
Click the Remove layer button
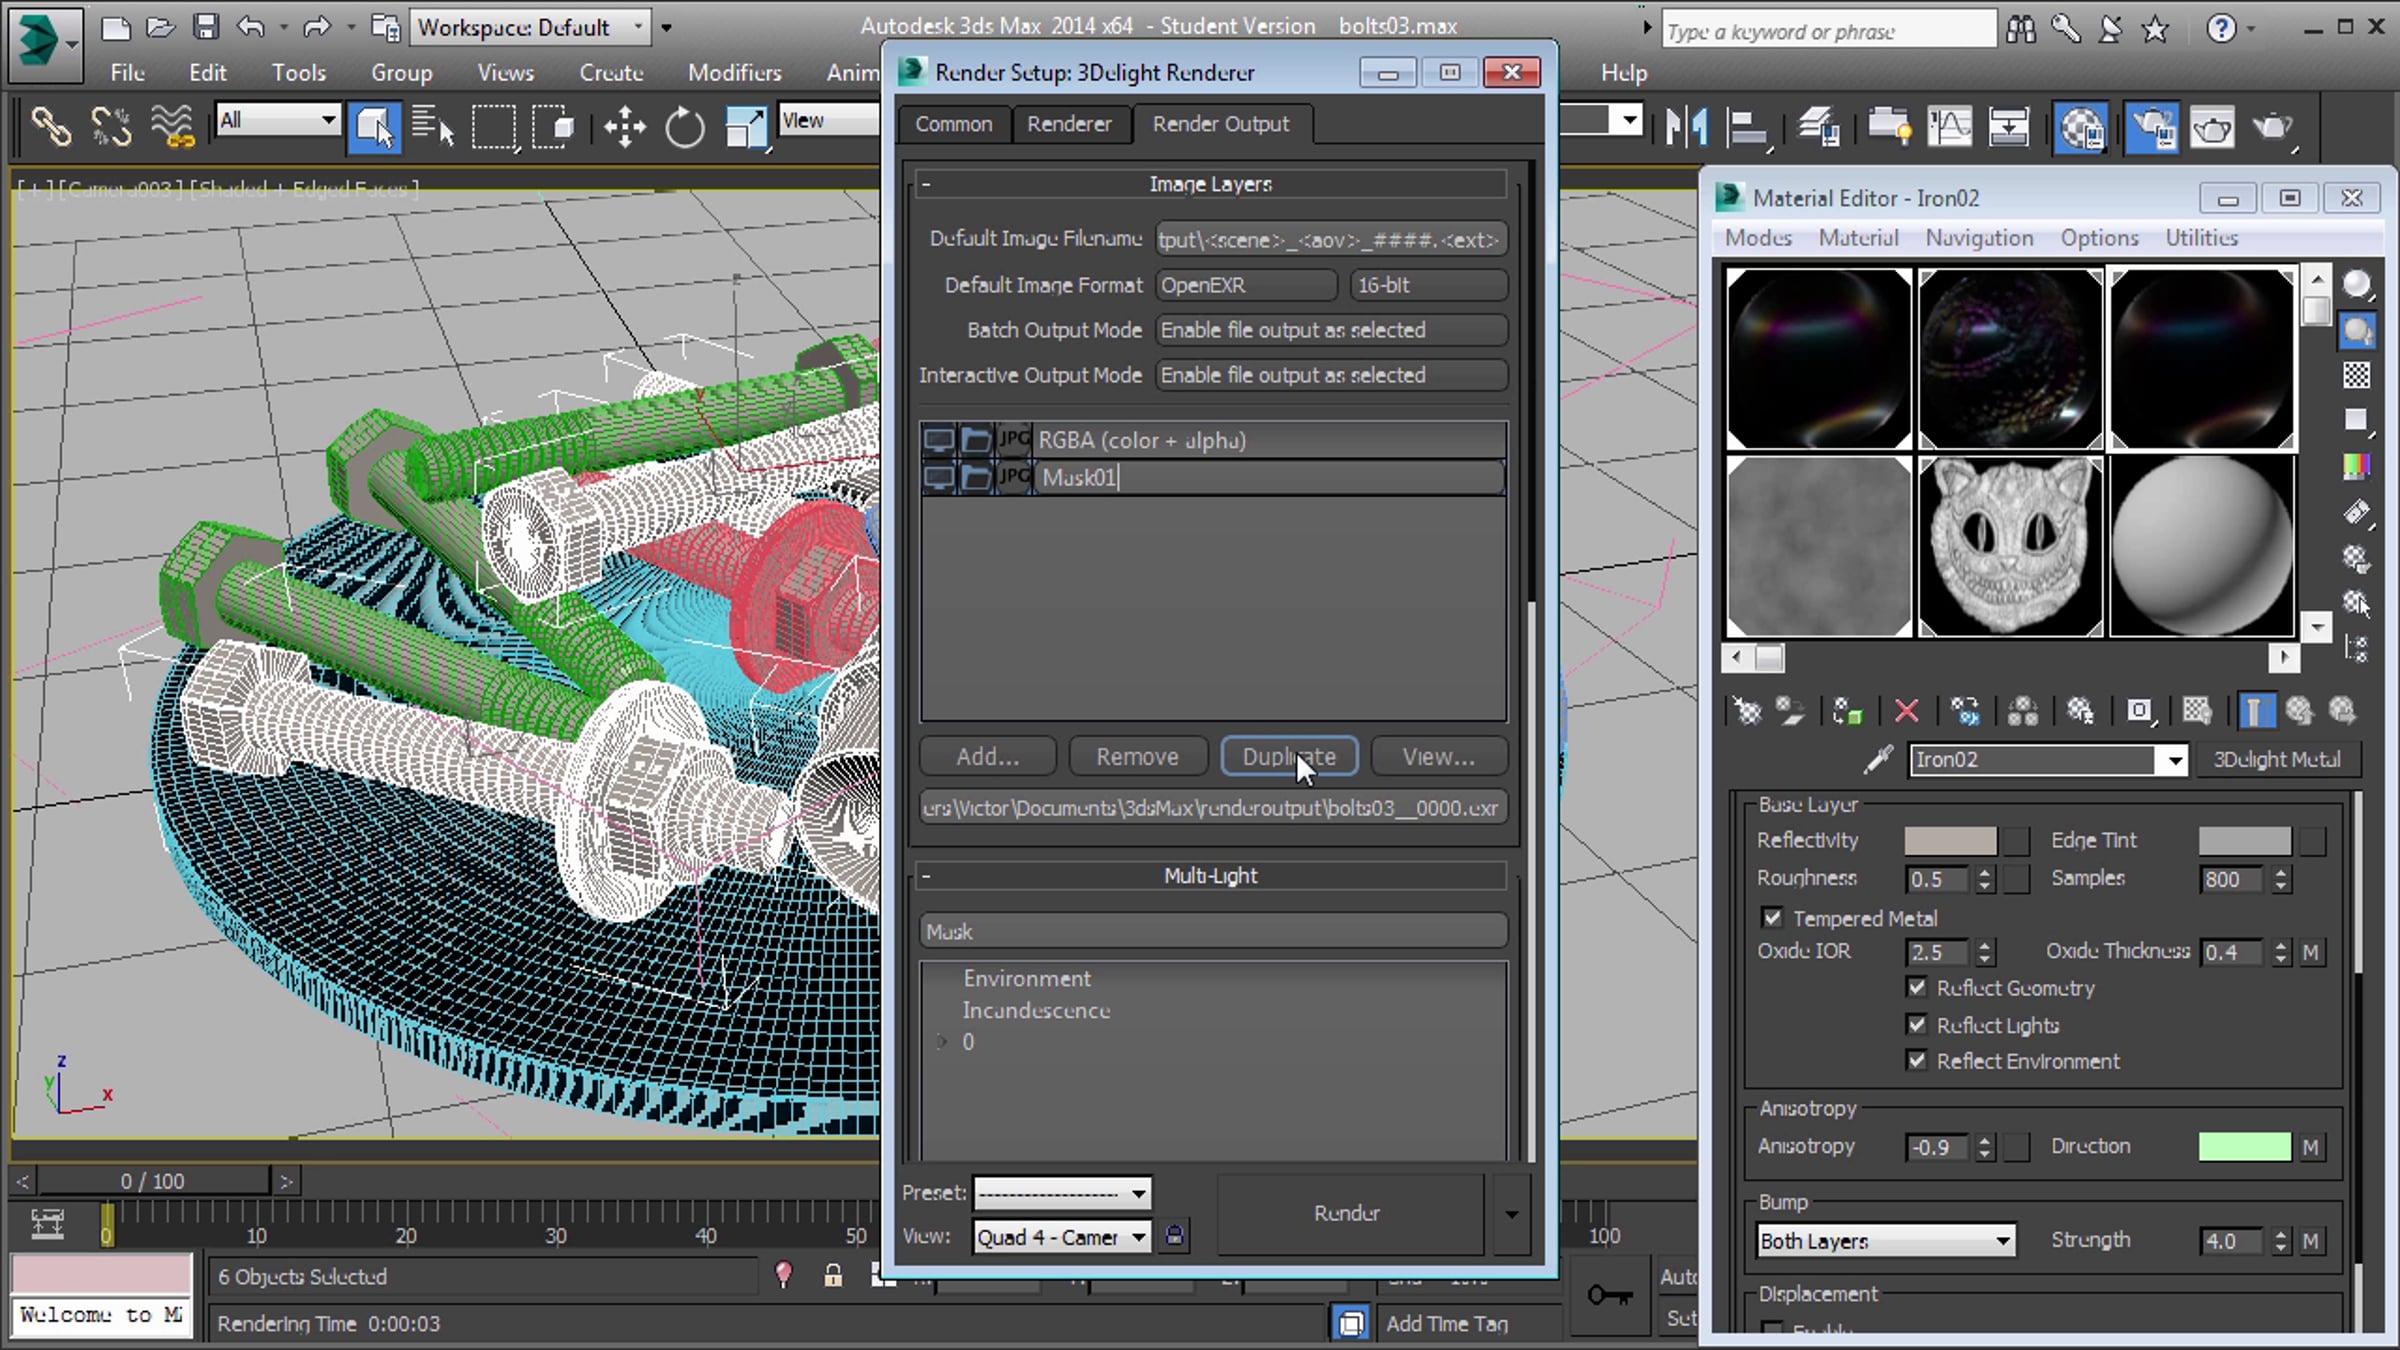1137,757
